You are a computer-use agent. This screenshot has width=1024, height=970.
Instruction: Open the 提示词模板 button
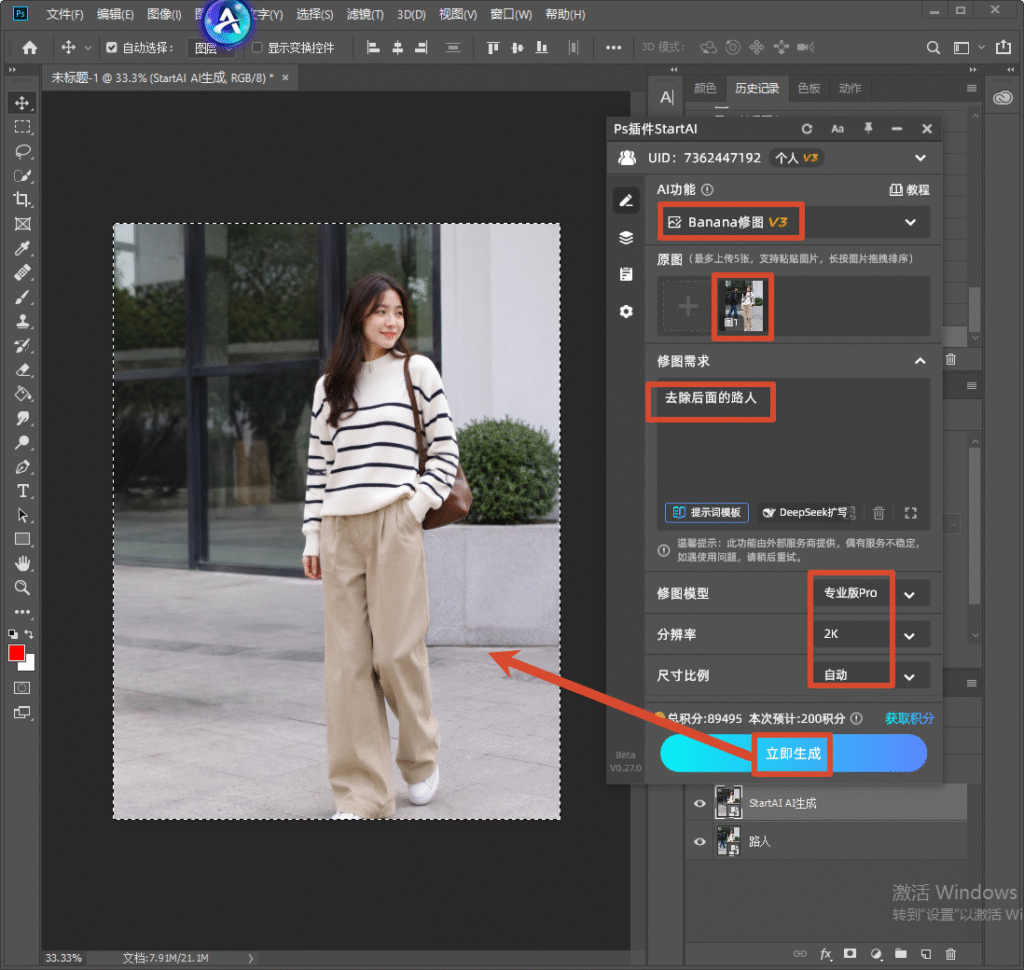[x=707, y=513]
